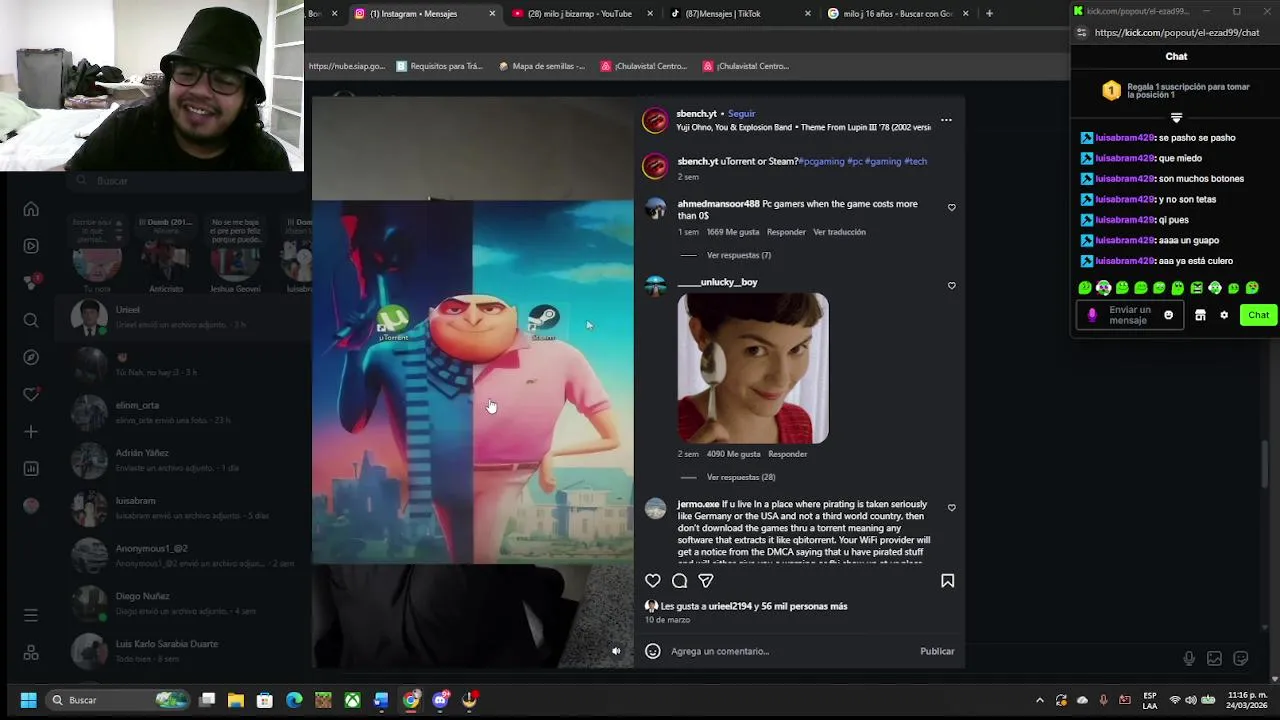Focus the 'Agrega un comentario' input

[x=790, y=651]
